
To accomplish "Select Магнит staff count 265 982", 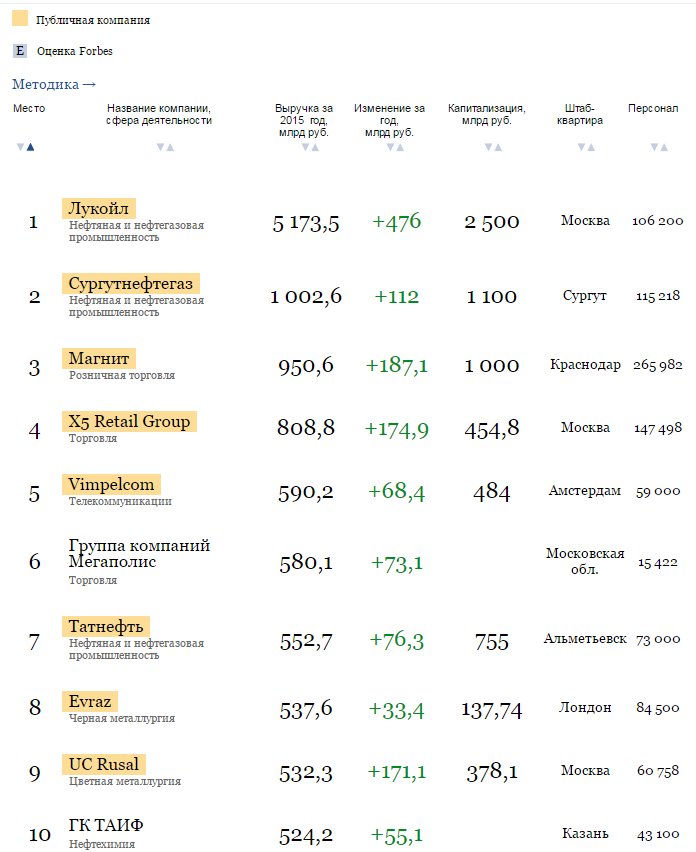I will coord(658,365).
